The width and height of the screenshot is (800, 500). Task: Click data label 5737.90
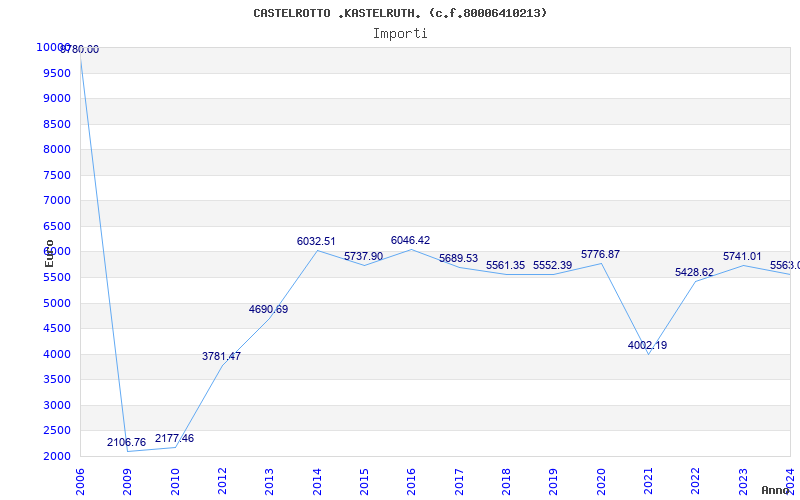coord(363,256)
